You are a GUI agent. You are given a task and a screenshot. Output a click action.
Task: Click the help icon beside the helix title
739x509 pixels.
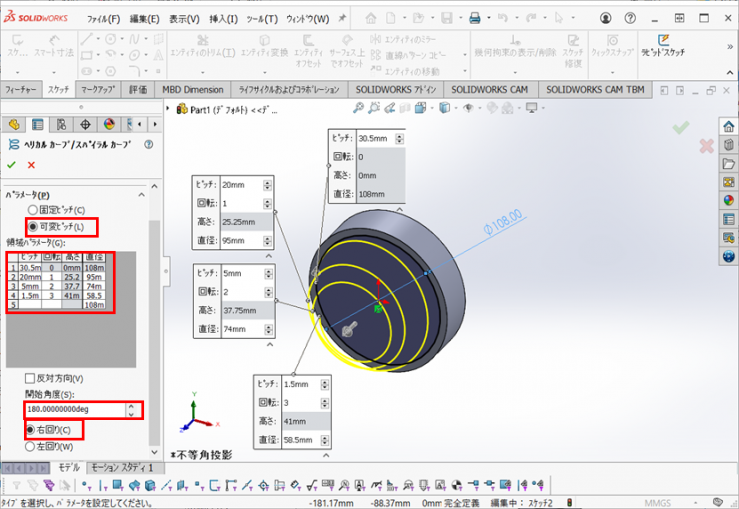point(149,145)
